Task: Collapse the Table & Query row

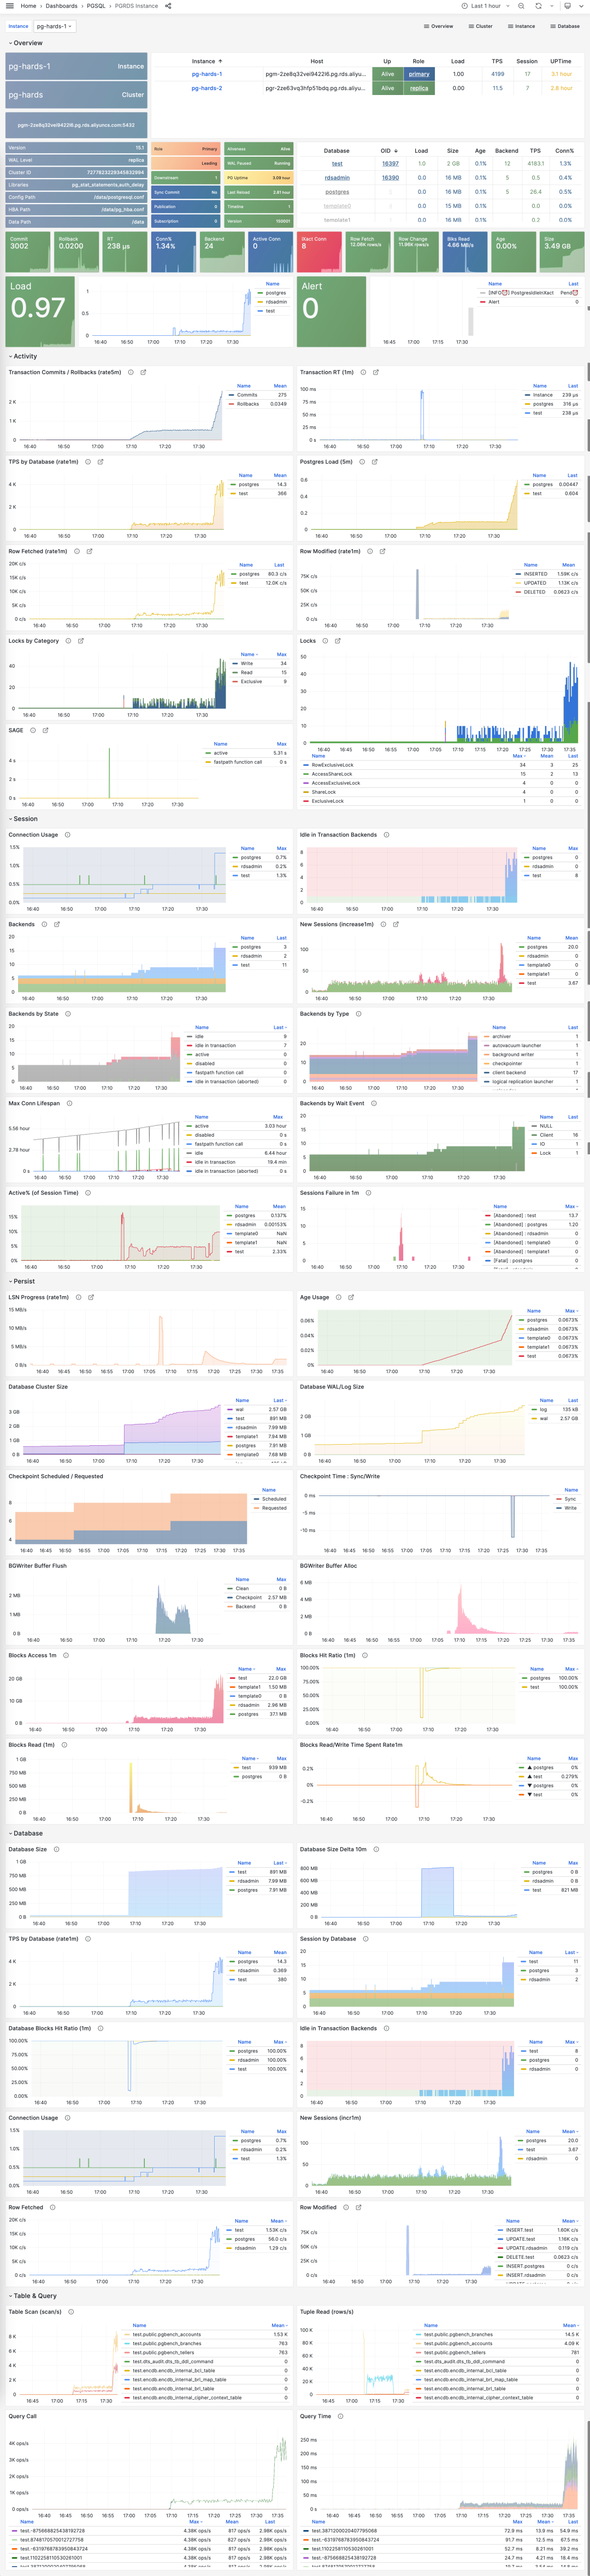Action: (x=34, y=2296)
